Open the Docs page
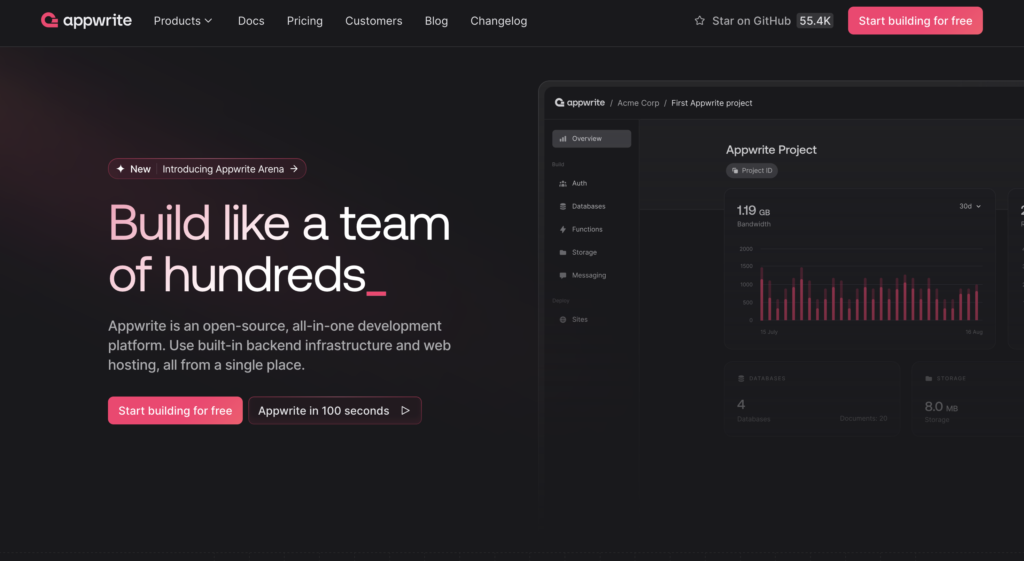The image size is (1024, 561). pyautogui.click(x=251, y=21)
